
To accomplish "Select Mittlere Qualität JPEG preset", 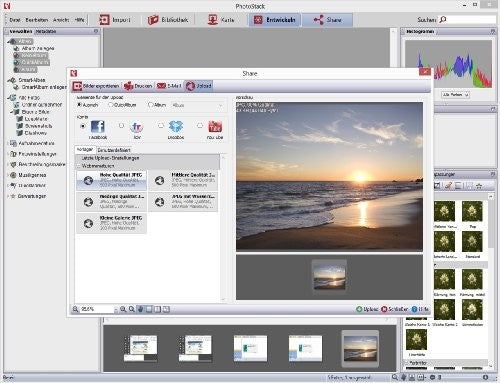I will click(183, 180).
